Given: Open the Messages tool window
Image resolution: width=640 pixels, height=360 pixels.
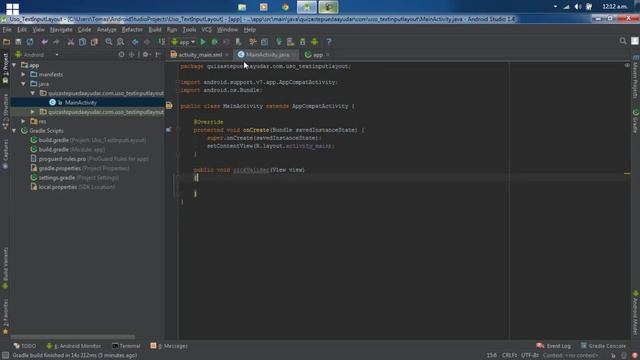Looking at the screenshot, I should [x=169, y=346].
